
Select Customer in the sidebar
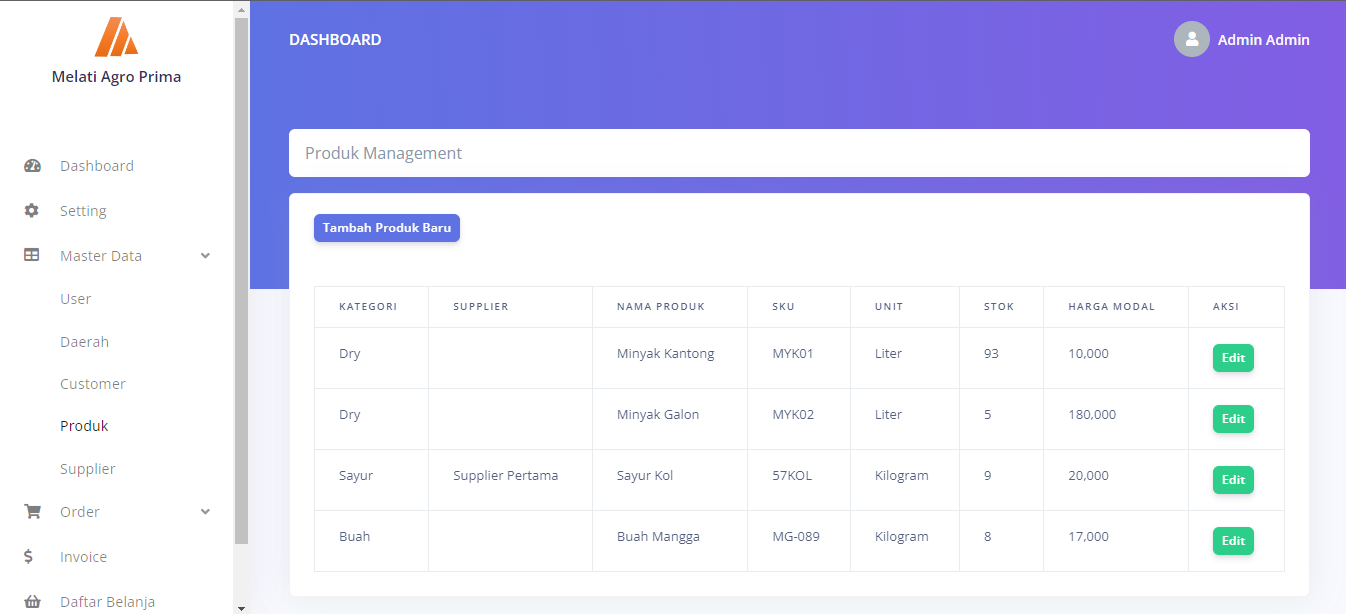point(93,384)
